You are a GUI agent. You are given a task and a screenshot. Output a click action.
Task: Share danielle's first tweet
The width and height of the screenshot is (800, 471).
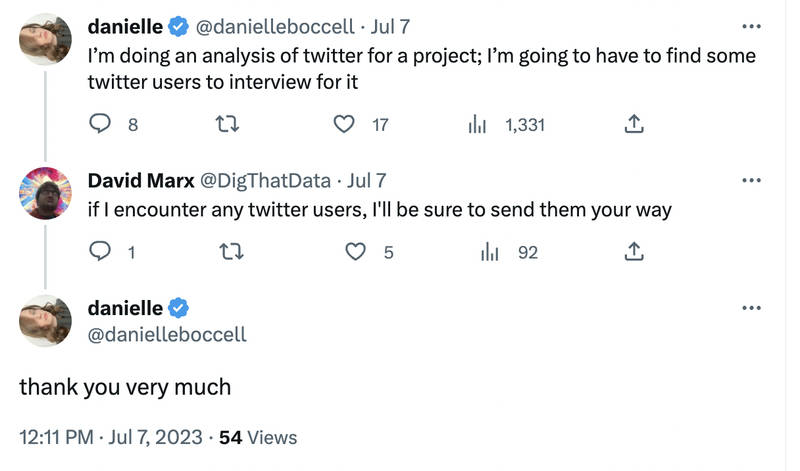pyautogui.click(x=634, y=124)
